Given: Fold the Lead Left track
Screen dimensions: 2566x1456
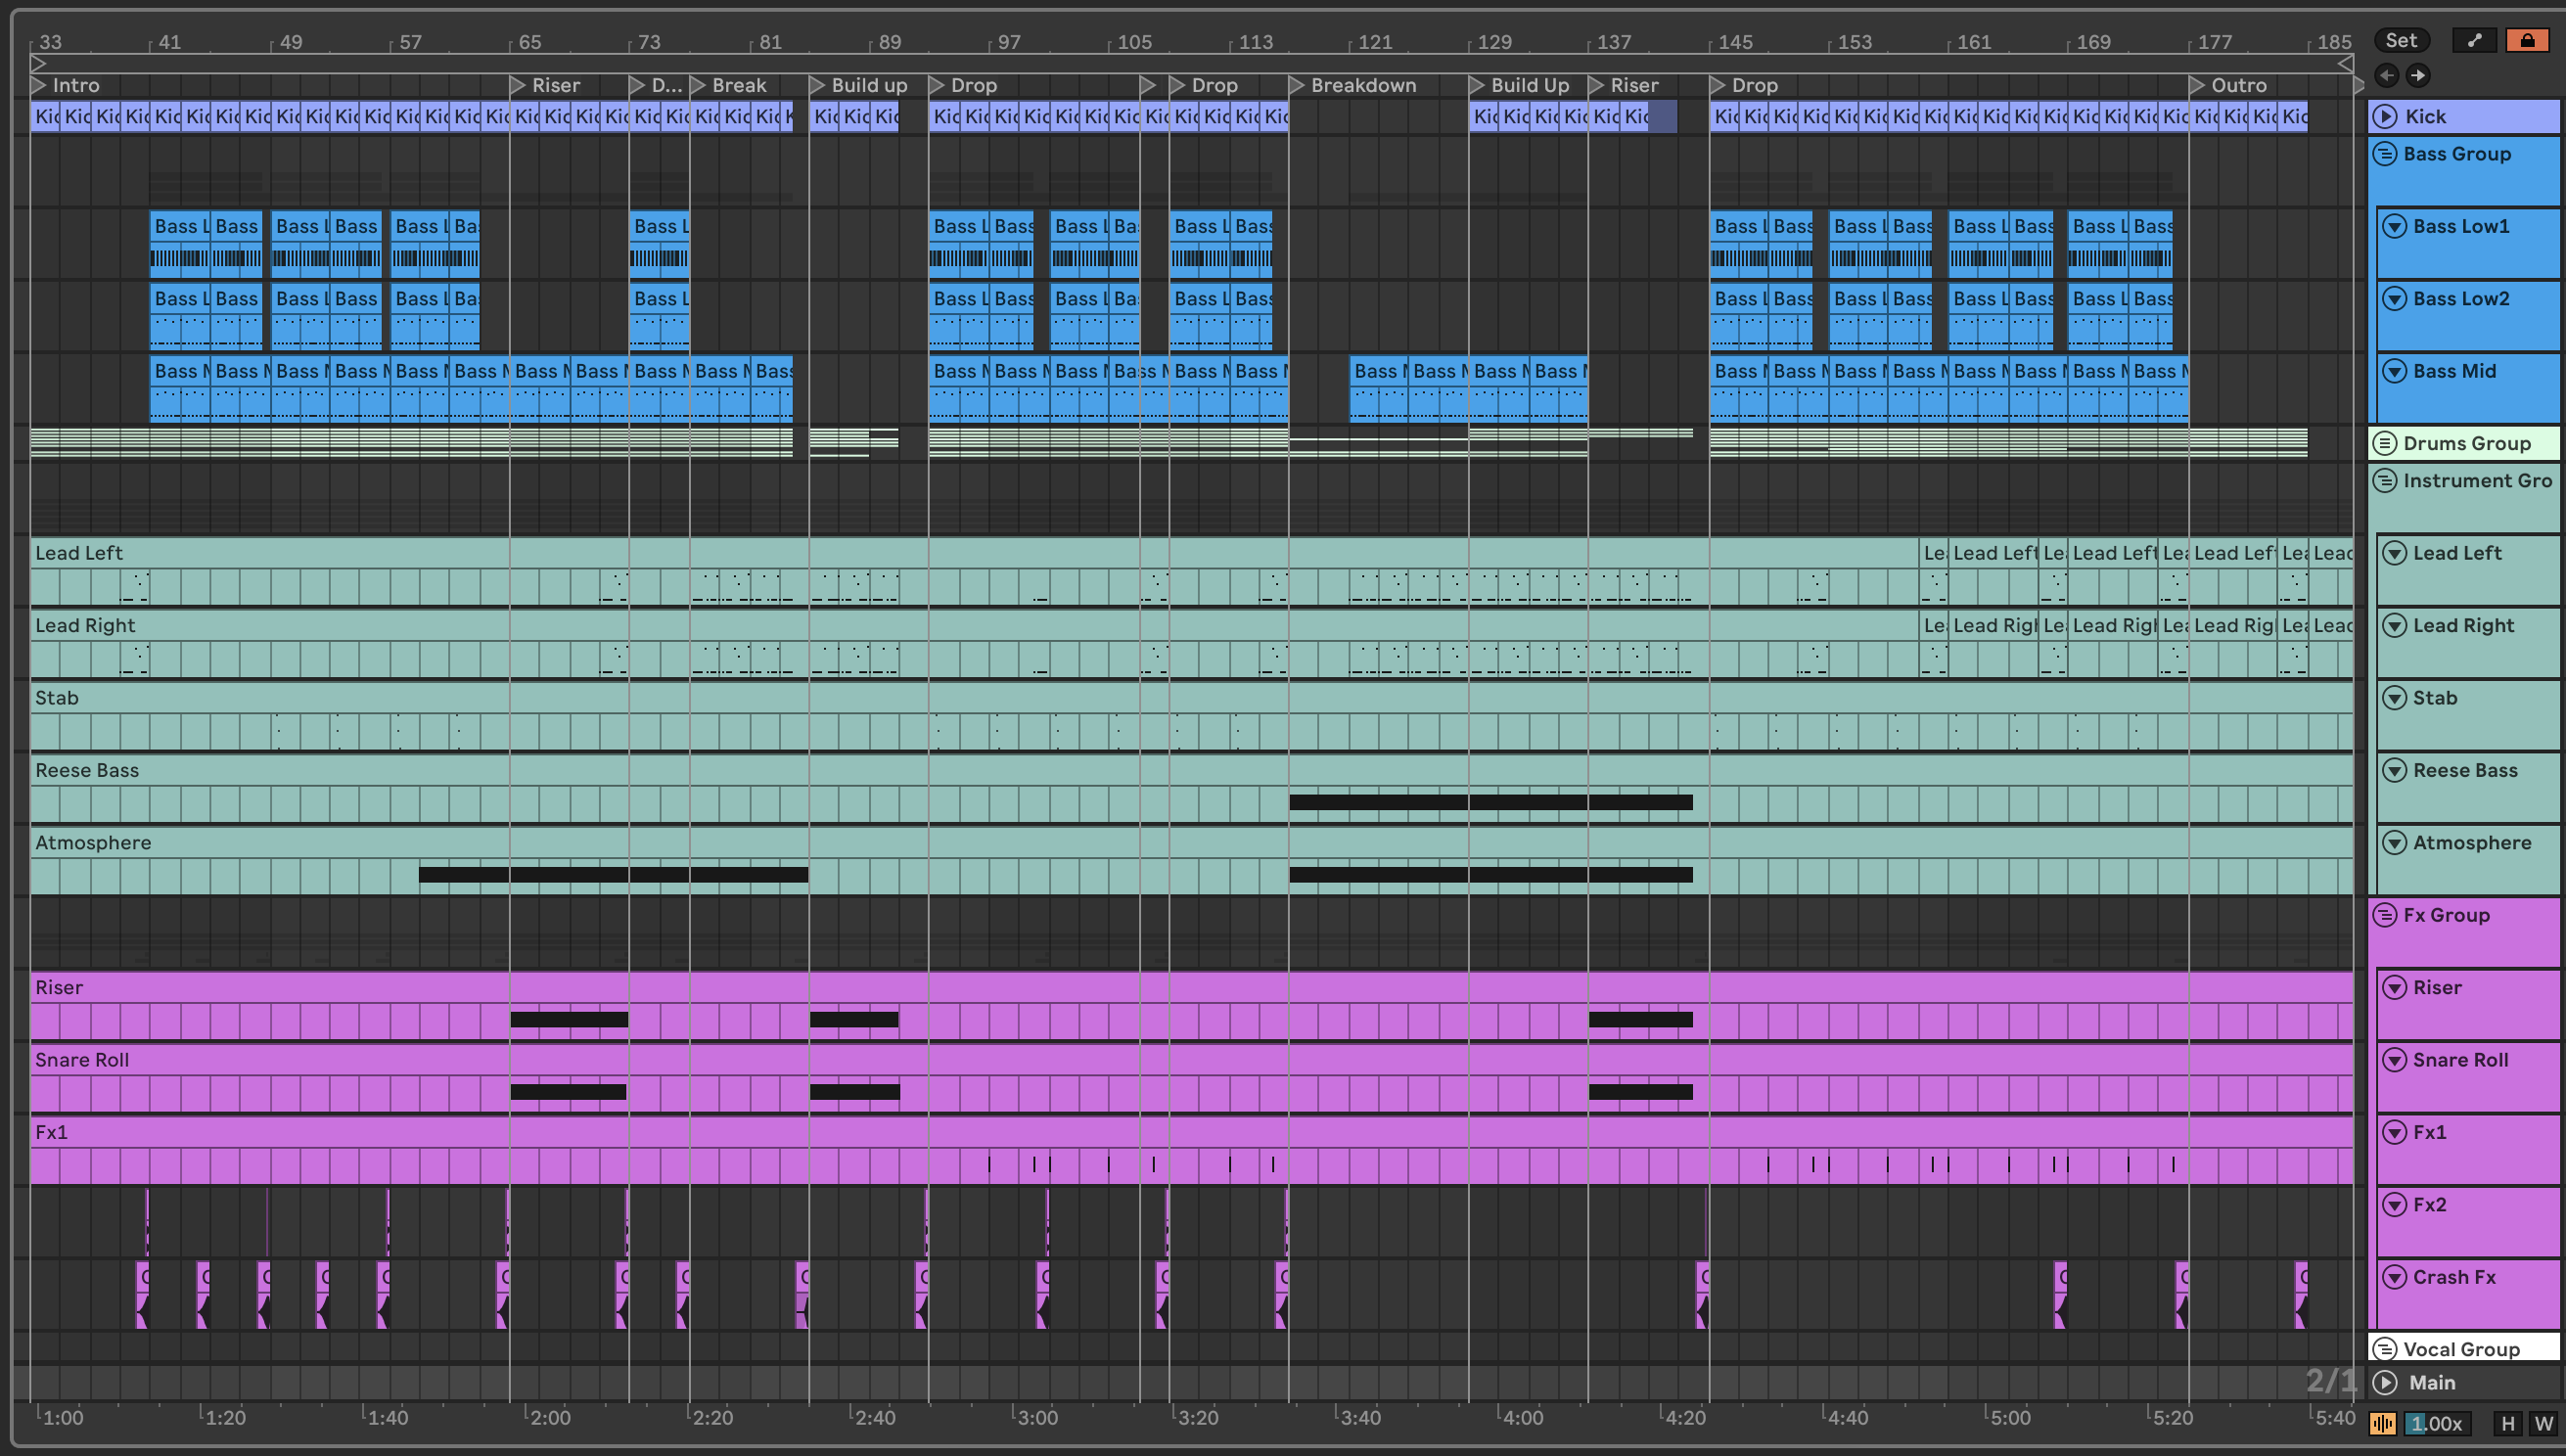Looking at the screenshot, I should [2395, 553].
